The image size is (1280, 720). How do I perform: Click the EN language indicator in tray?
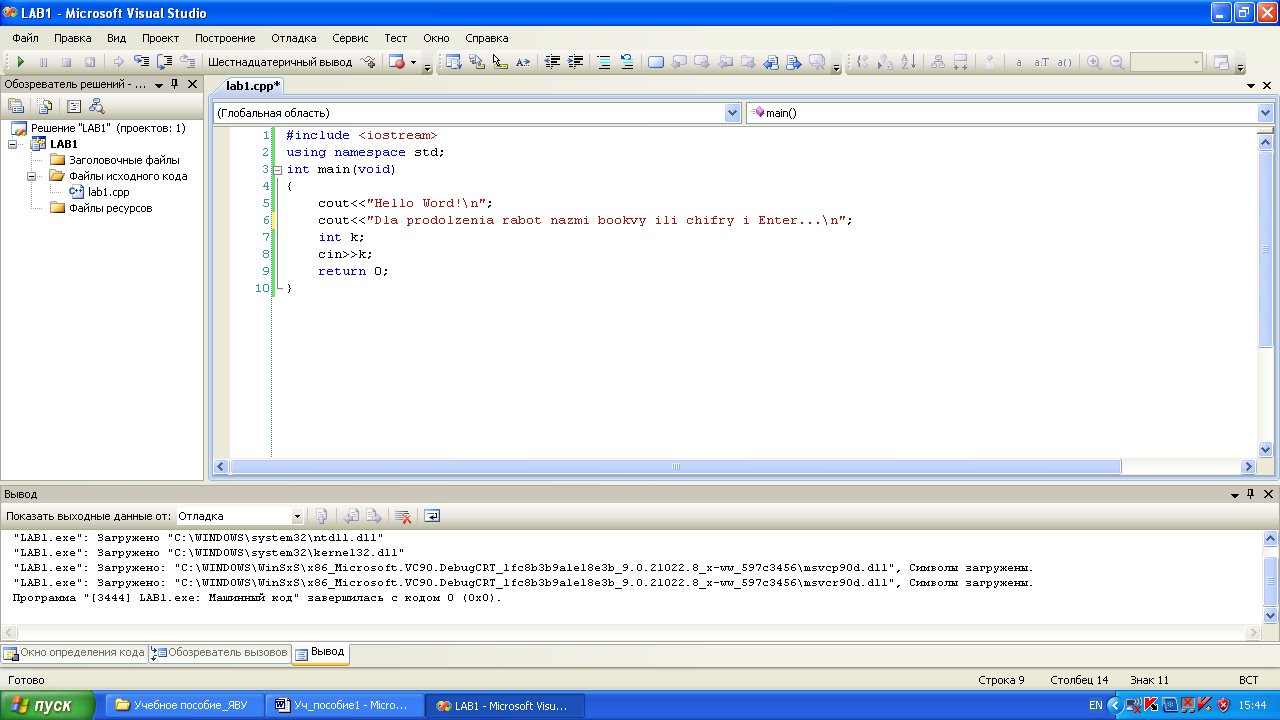(1096, 705)
